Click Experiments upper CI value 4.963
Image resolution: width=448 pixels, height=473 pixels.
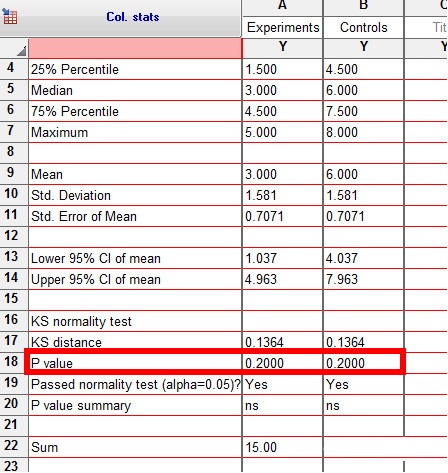click(261, 279)
